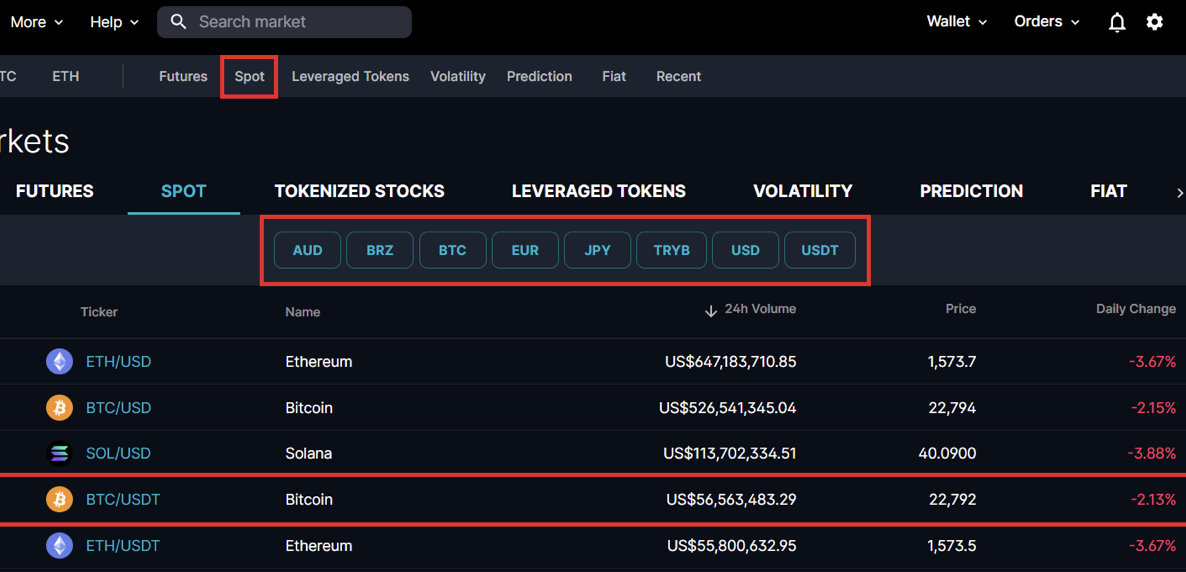Sort by the Price column header
This screenshot has height=572, width=1186.
pyautogui.click(x=961, y=309)
